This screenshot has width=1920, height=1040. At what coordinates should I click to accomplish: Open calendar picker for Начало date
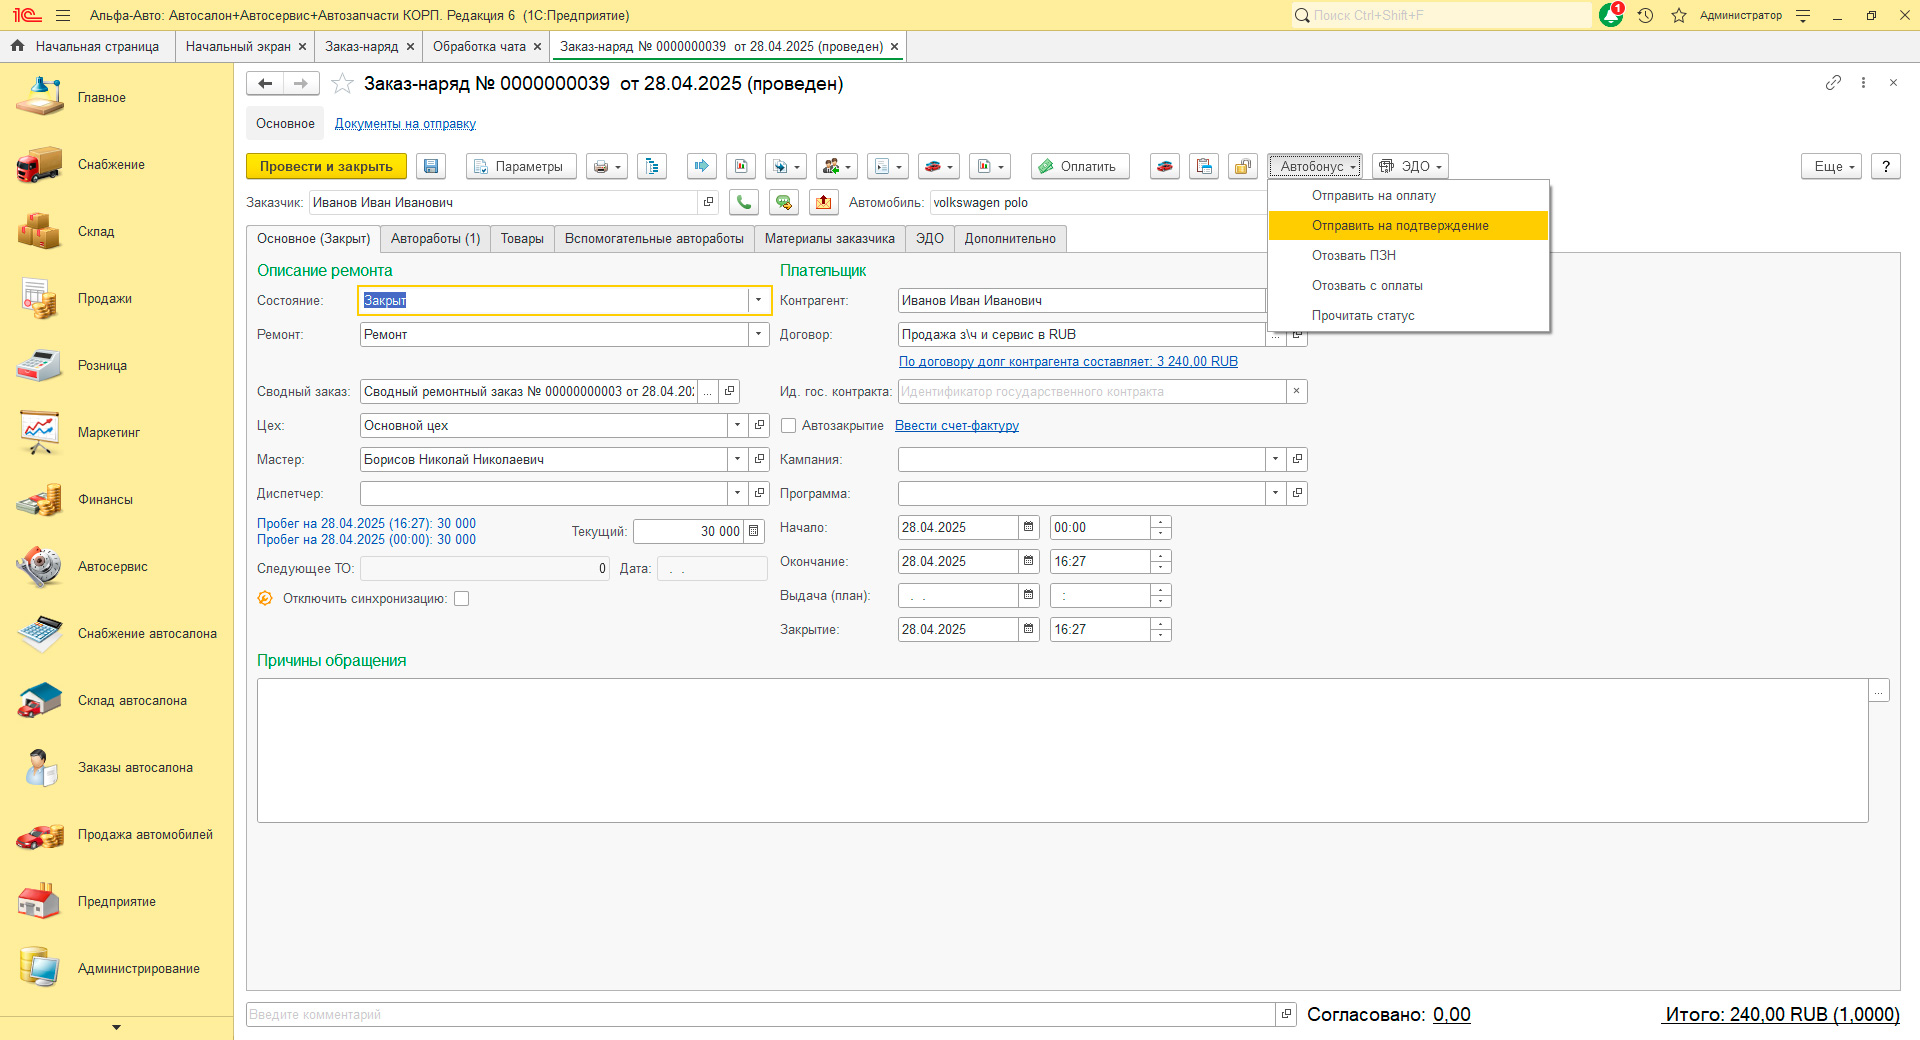click(1028, 527)
